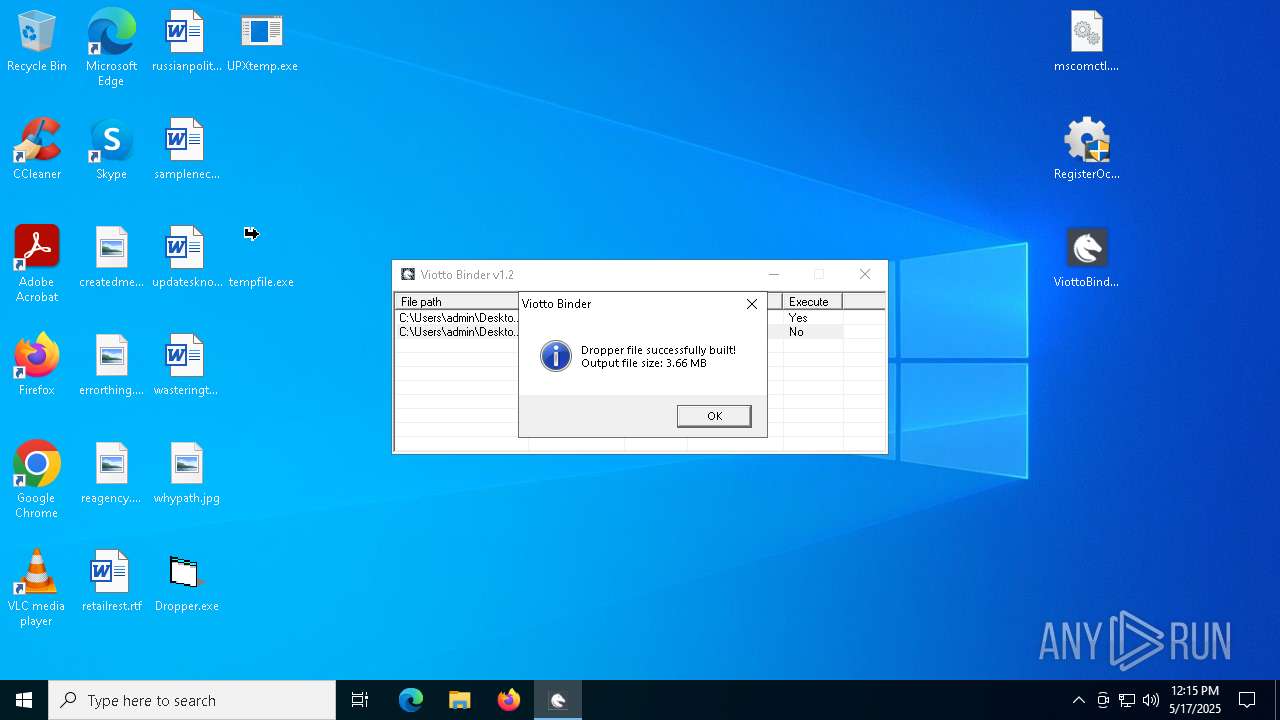Open Task View from the taskbar

click(360, 700)
